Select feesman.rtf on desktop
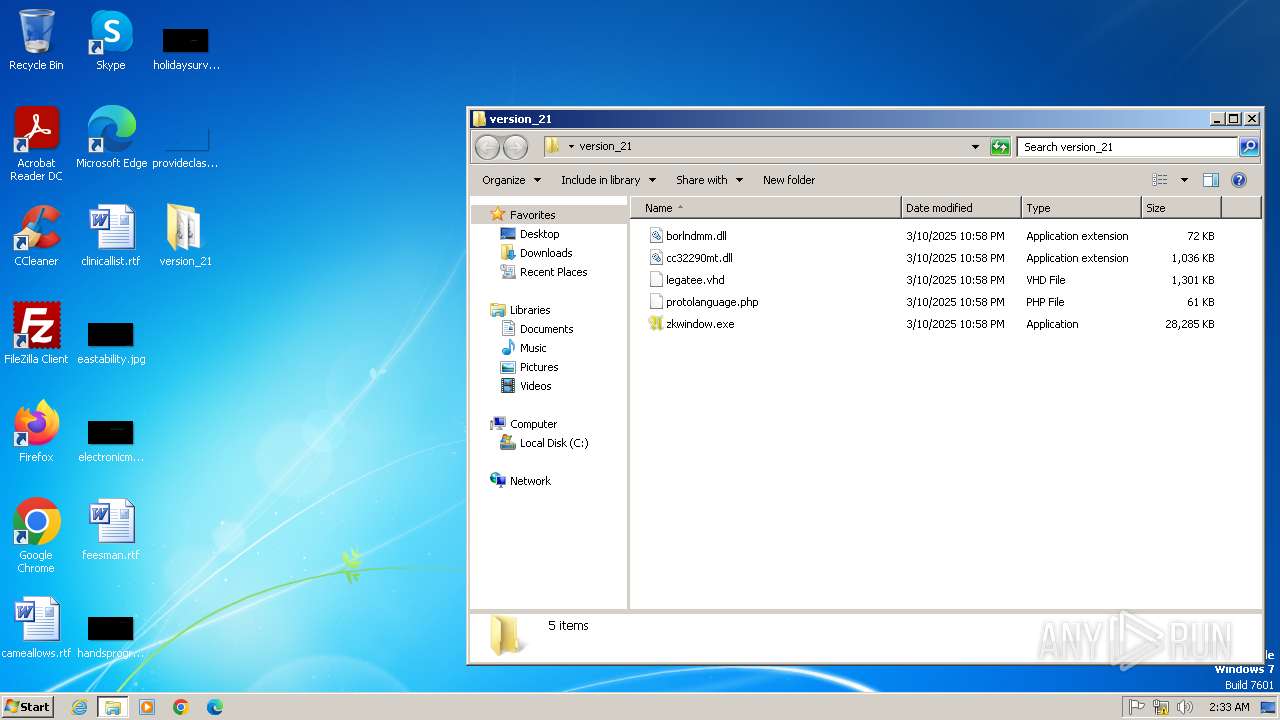 coord(110,530)
